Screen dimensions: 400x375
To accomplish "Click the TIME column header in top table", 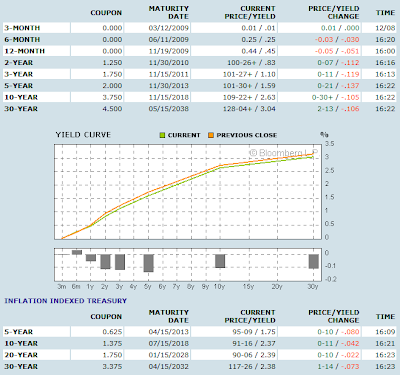I will click(x=385, y=13).
